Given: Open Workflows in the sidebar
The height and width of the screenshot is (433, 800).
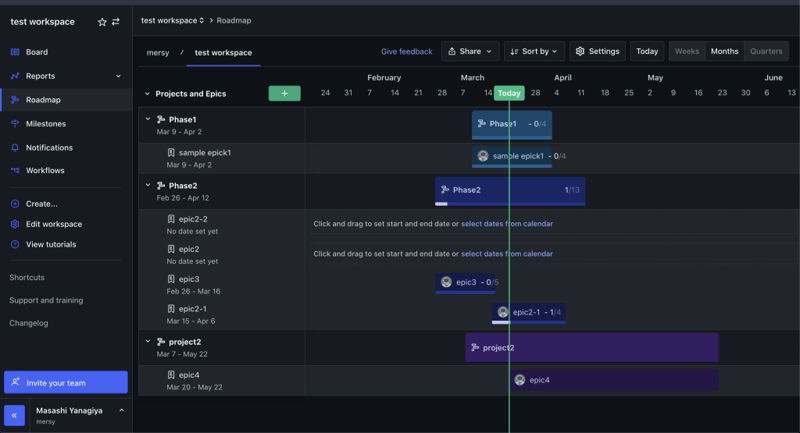Looking at the screenshot, I should 45,171.
